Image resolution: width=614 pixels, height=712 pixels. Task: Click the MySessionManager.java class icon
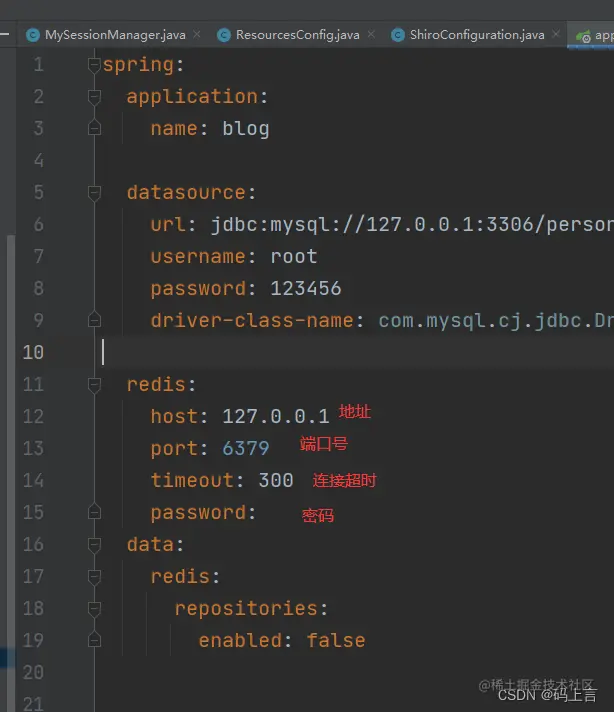point(33,35)
